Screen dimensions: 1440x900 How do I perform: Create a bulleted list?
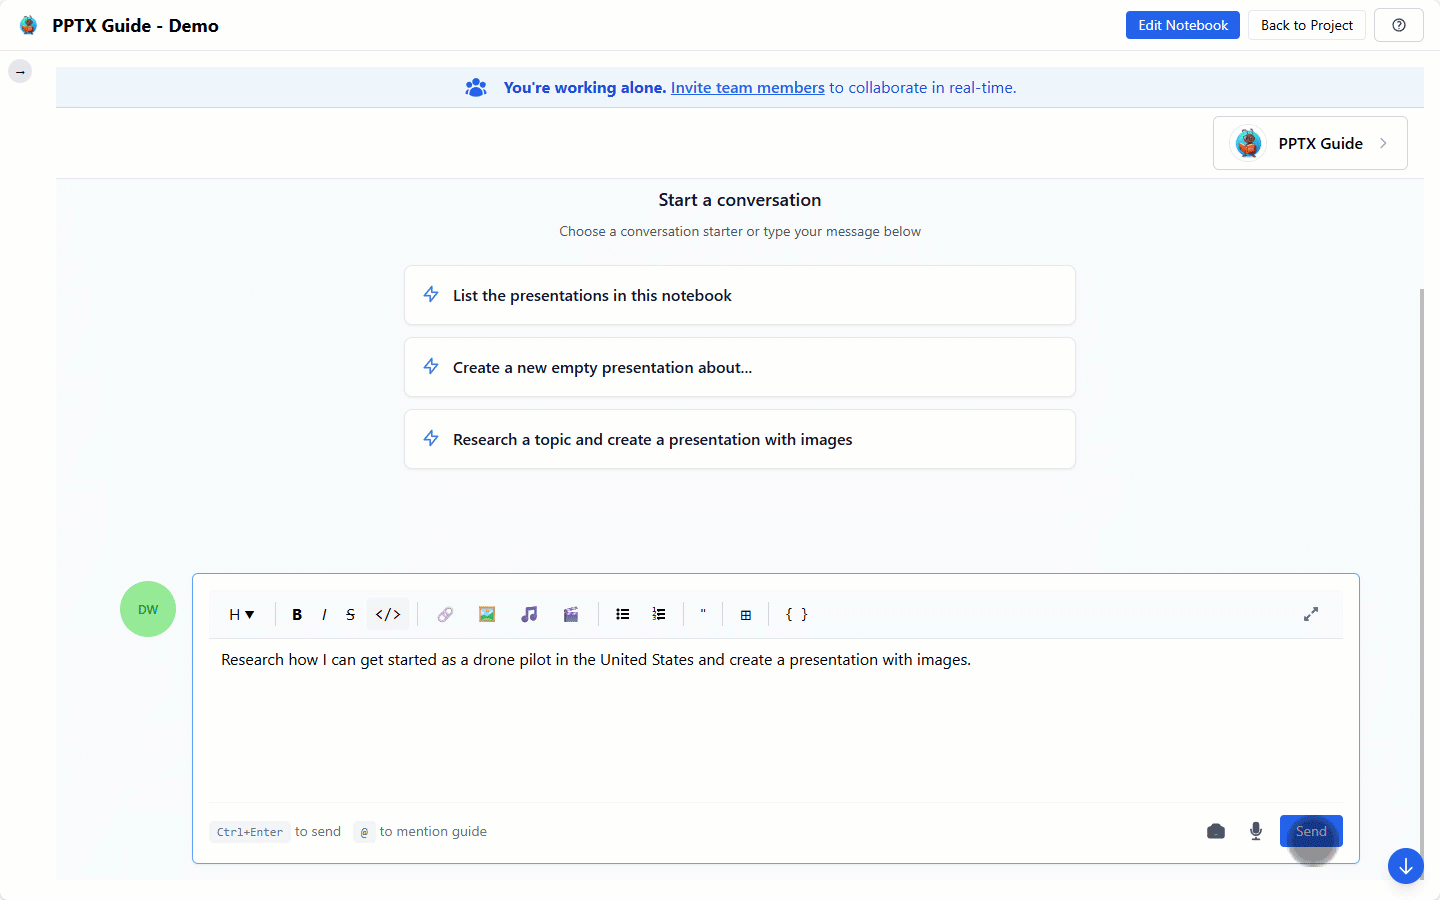[623, 615]
